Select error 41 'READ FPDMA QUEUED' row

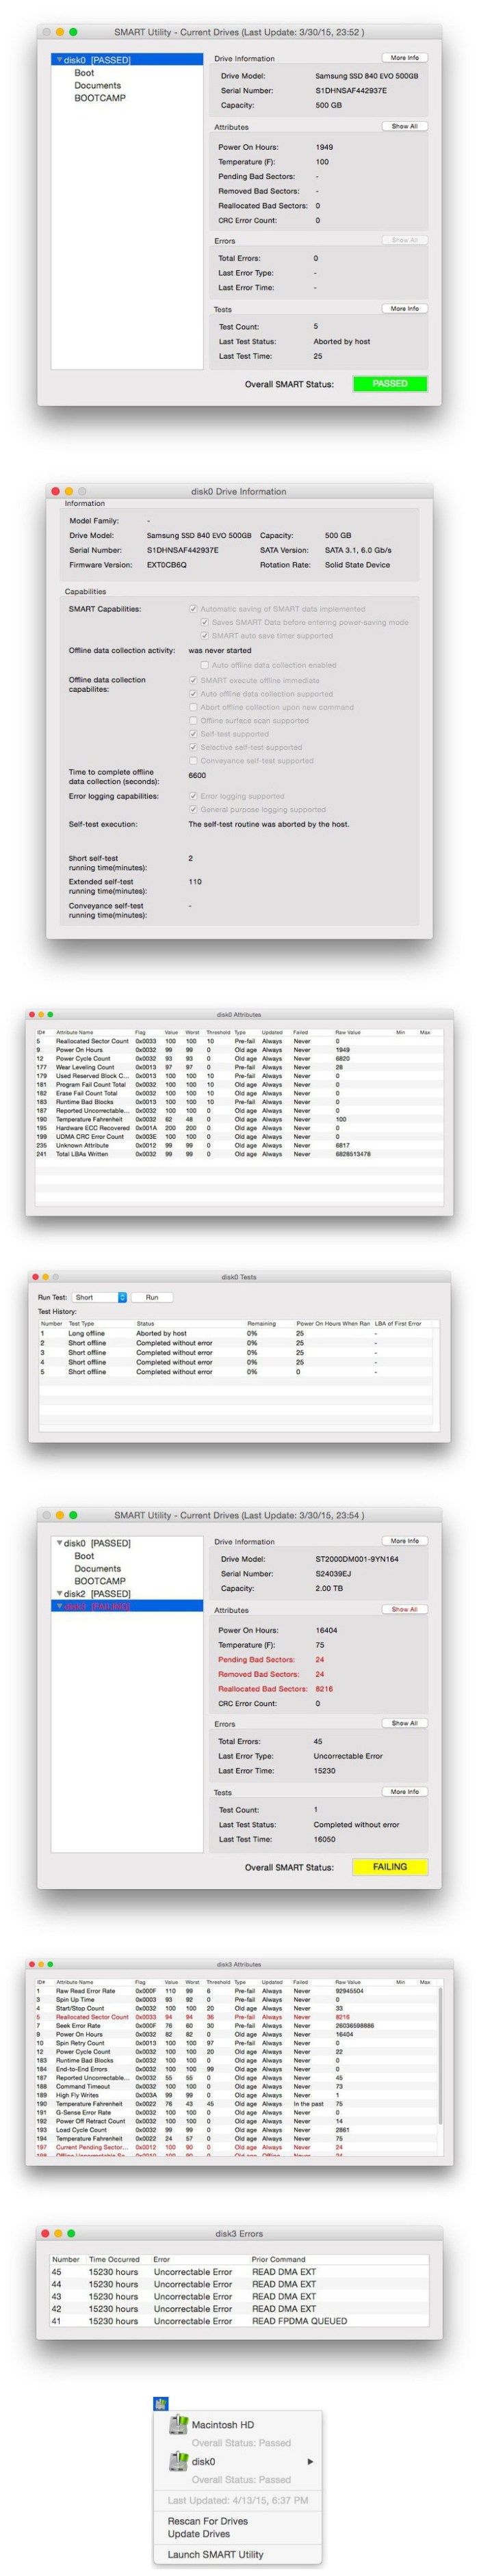pyautogui.click(x=239, y=2321)
